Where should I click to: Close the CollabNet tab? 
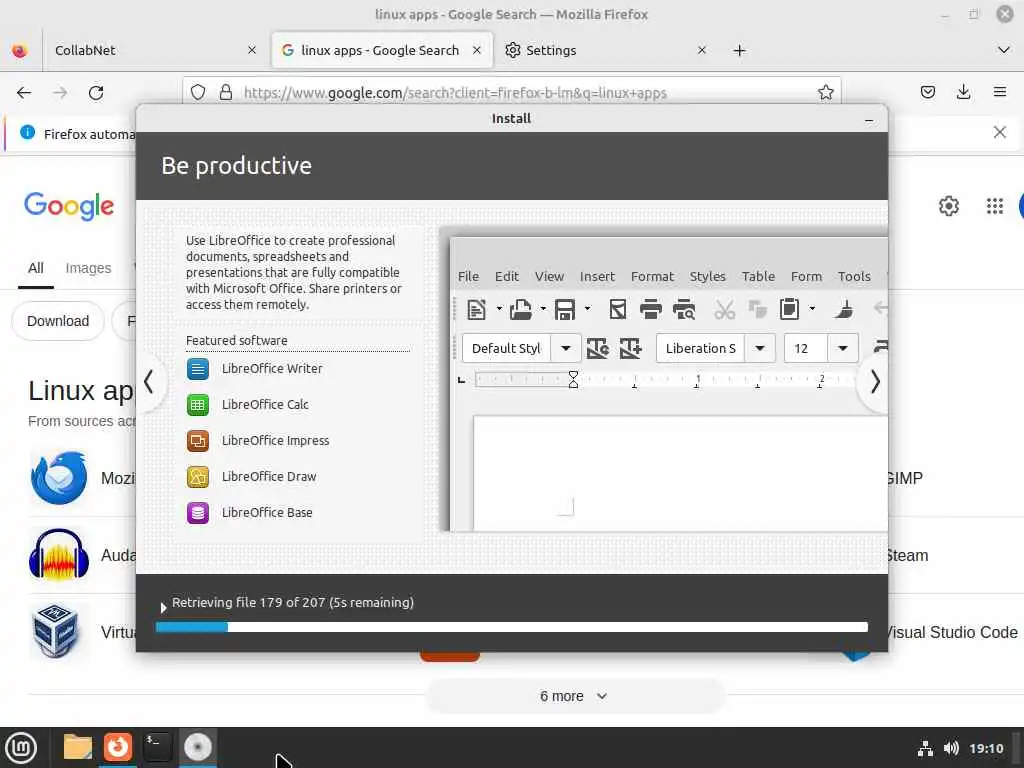click(252, 50)
